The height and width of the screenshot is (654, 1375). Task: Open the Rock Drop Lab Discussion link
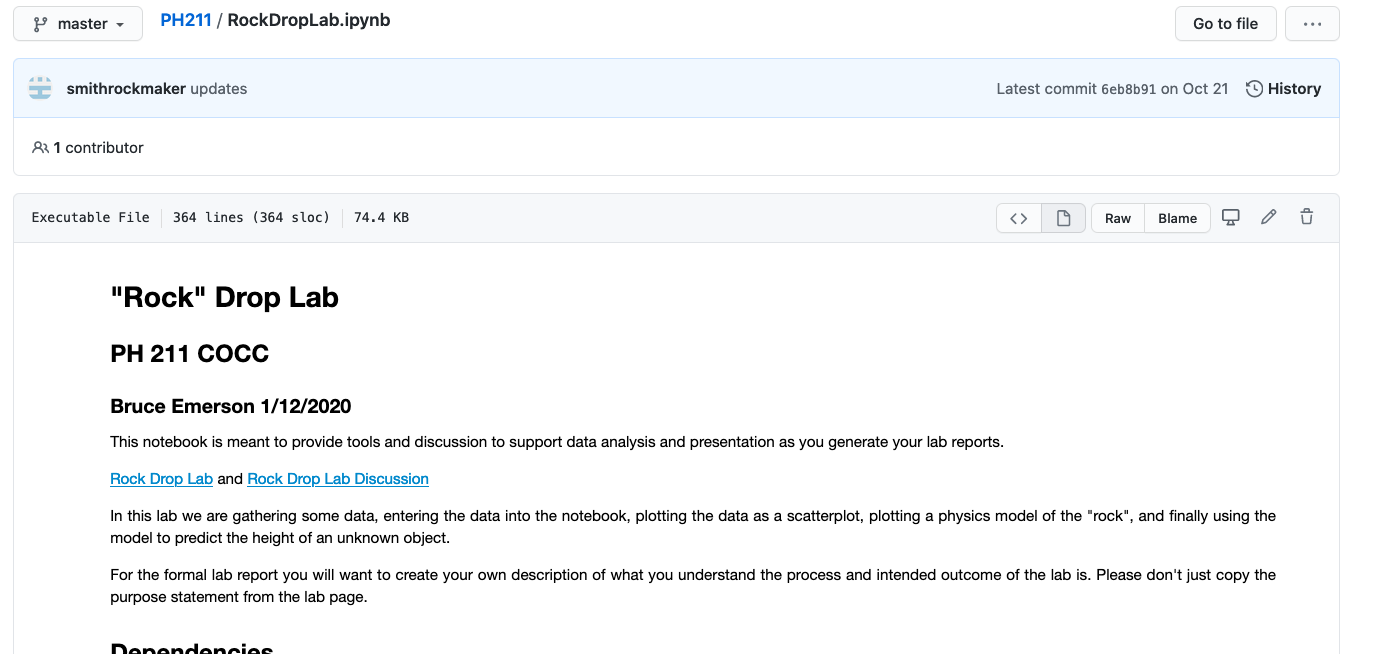click(x=337, y=479)
